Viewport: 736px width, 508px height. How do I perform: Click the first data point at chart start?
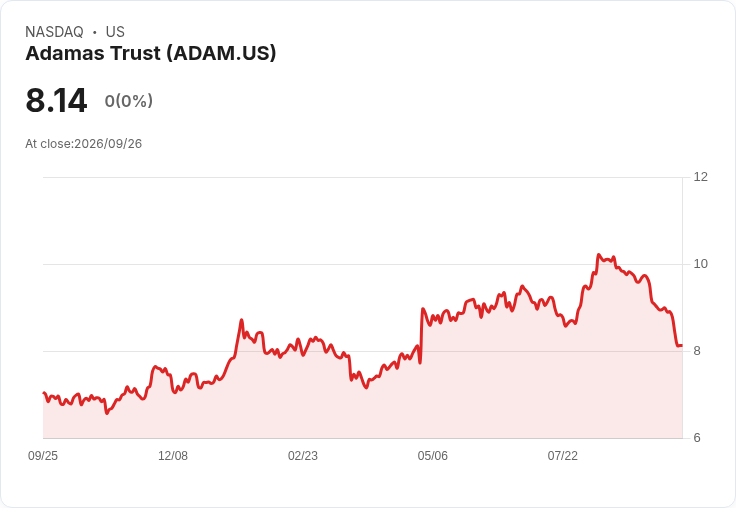pyautogui.click(x=44, y=393)
